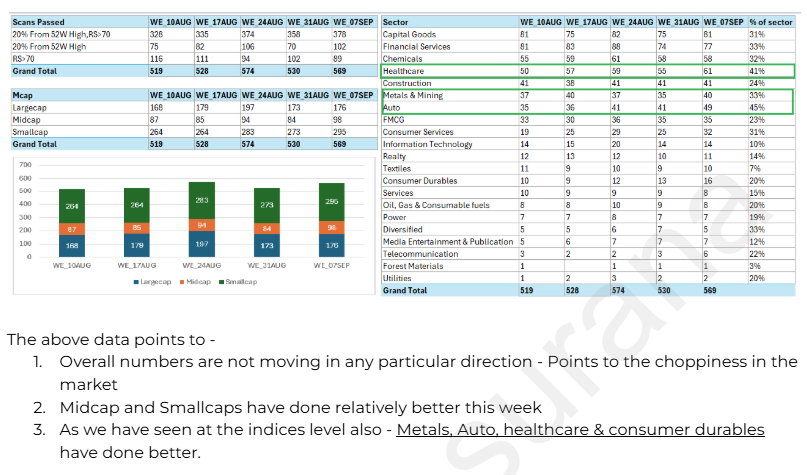Select the 'Metals & Mining' sector row label
The height and width of the screenshot is (475, 807).
(x=412, y=95)
